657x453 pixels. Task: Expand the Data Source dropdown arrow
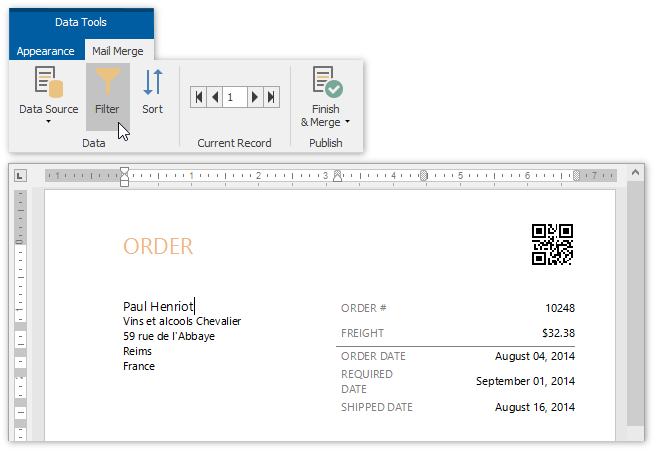[48, 123]
